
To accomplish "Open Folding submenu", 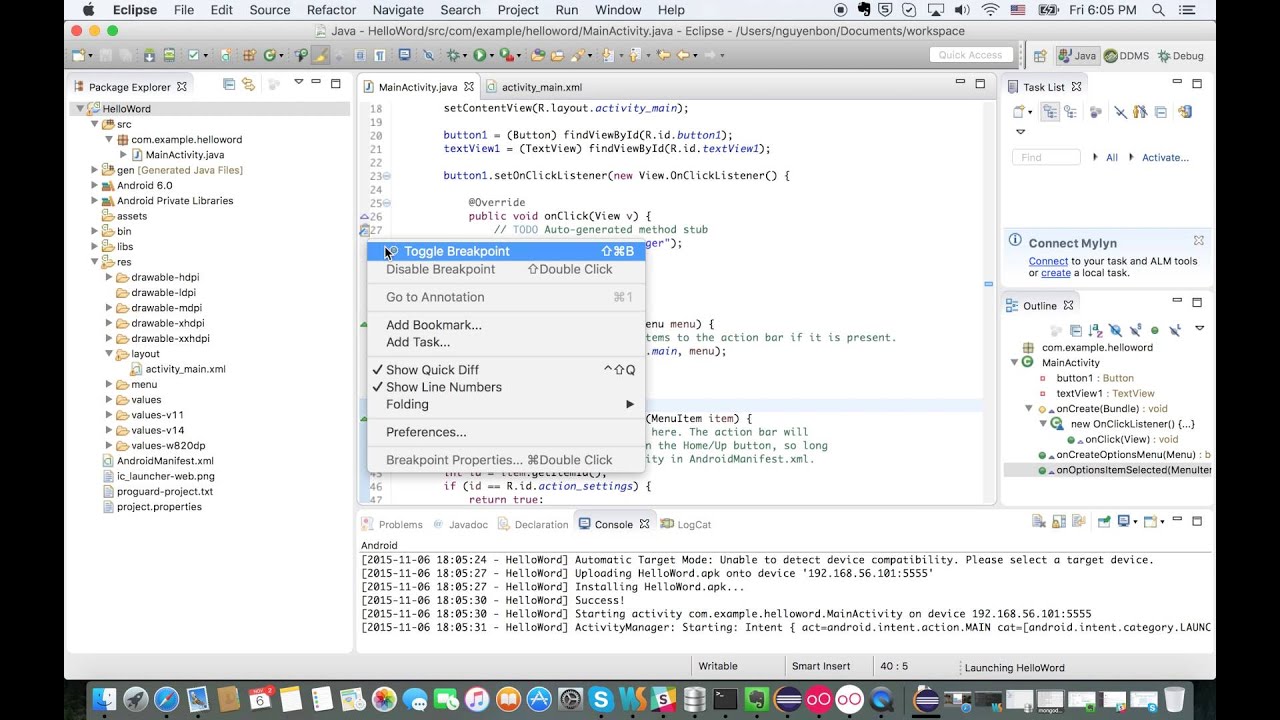I will point(506,404).
